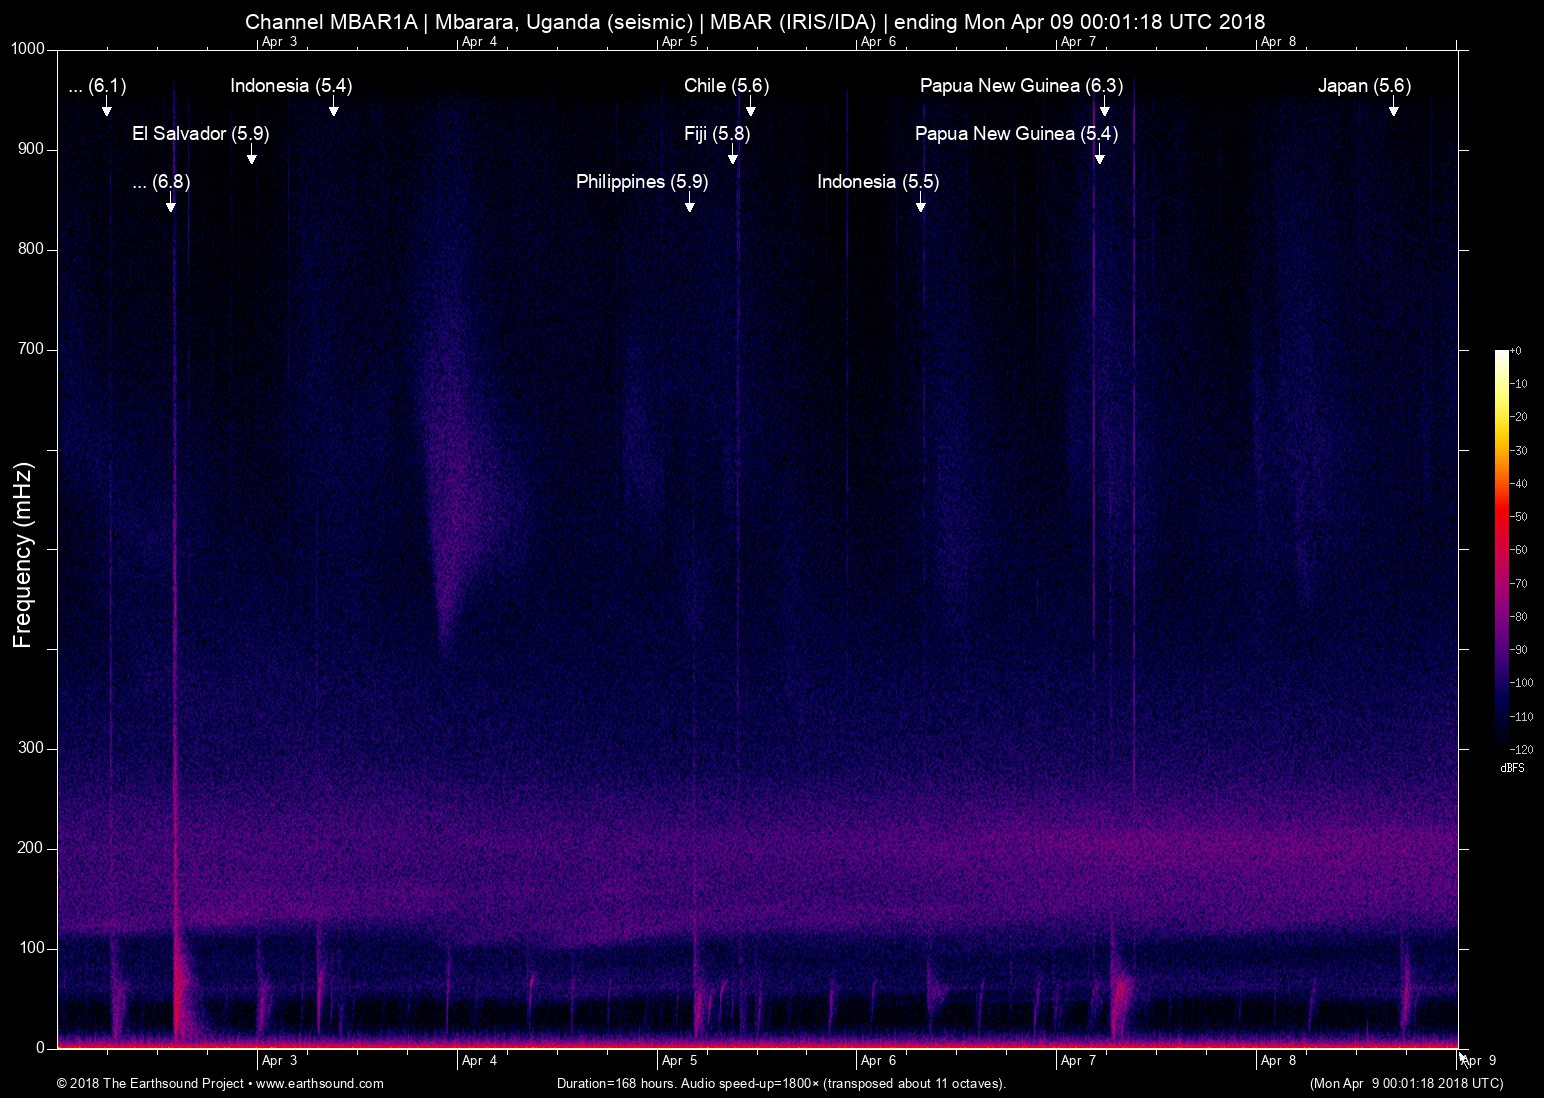Image resolution: width=1544 pixels, height=1098 pixels.
Task: Click the arrow under Chile (5.6)
Action: [751, 109]
